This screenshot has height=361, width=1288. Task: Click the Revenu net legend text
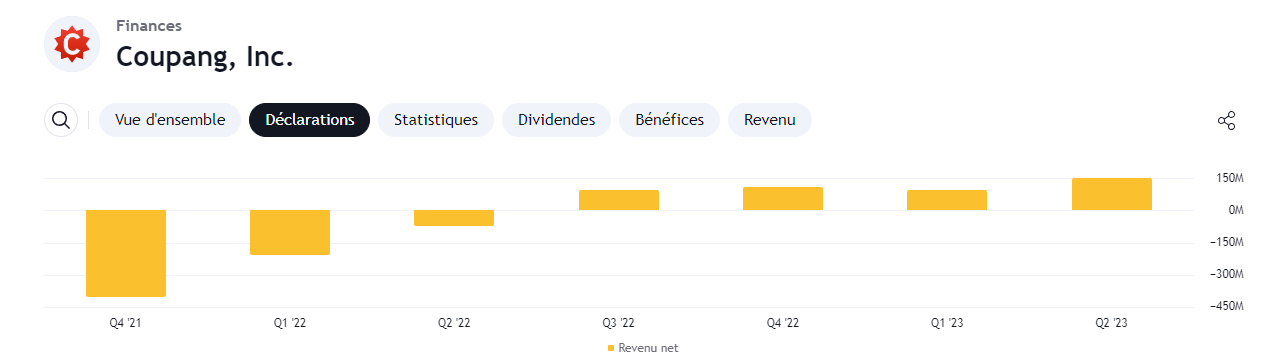pos(648,348)
